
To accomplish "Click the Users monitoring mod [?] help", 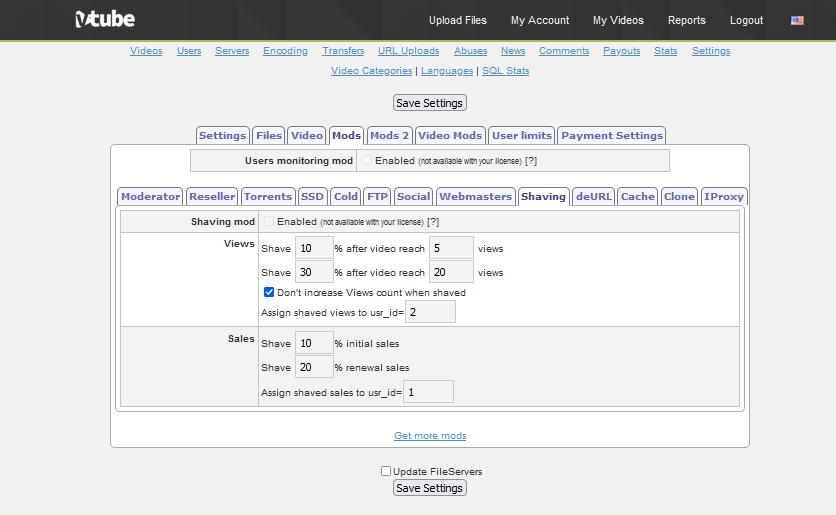I will pyautogui.click(x=531, y=161).
